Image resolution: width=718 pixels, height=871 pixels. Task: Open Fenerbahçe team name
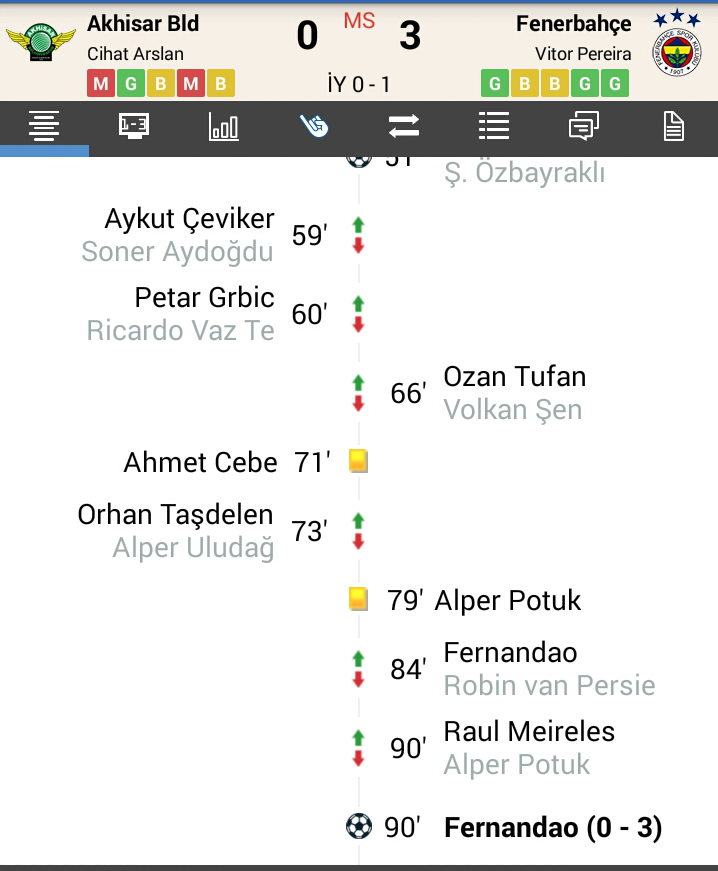click(574, 23)
